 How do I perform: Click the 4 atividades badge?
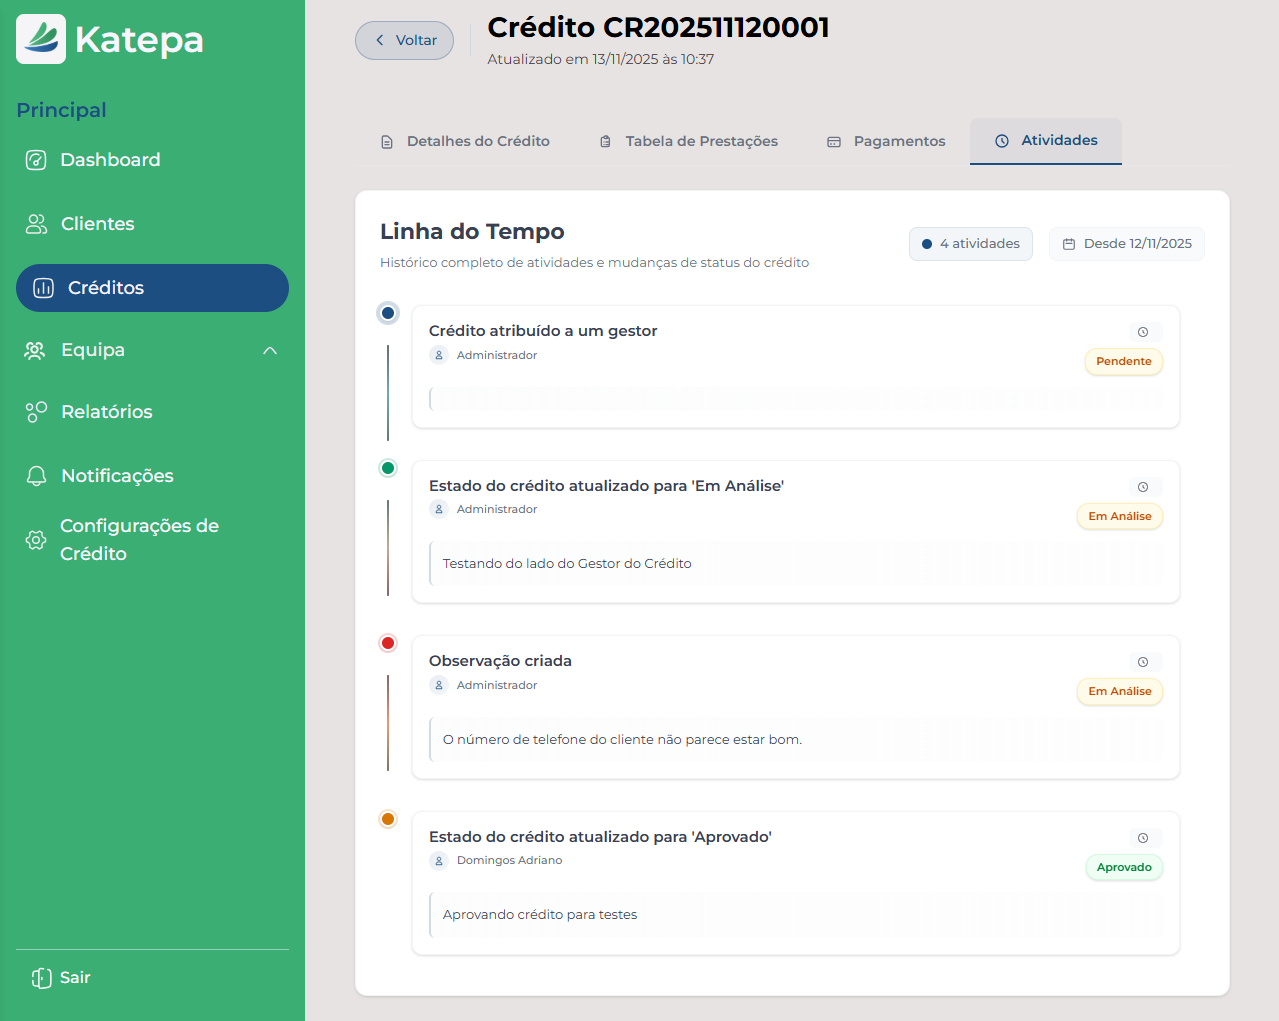point(970,244)
